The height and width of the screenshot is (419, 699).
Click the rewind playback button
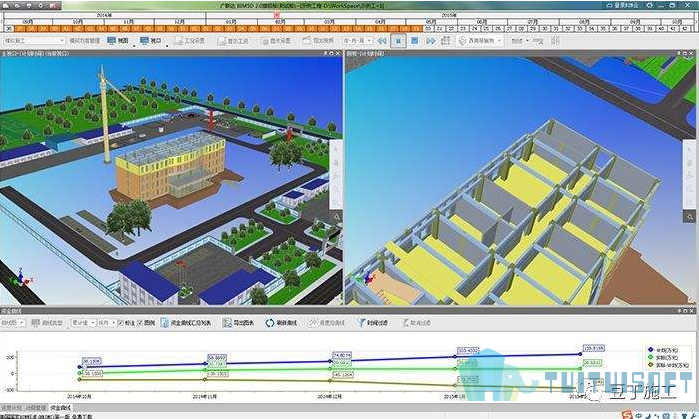[382, 41]
